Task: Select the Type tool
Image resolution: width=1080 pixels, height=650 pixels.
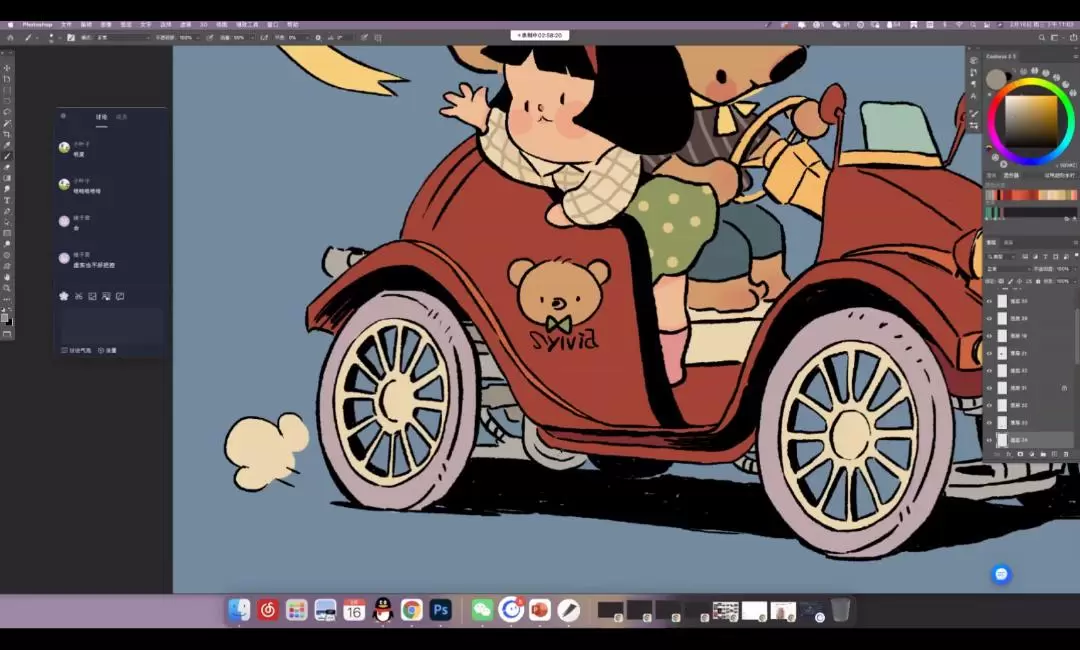Action: coord(7,200)
